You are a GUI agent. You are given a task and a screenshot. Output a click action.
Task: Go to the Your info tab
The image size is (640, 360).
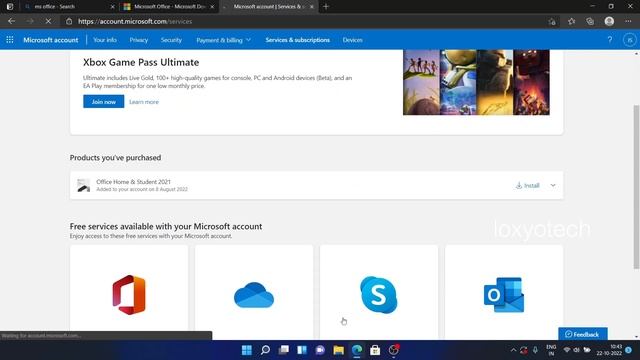(105, 40)
